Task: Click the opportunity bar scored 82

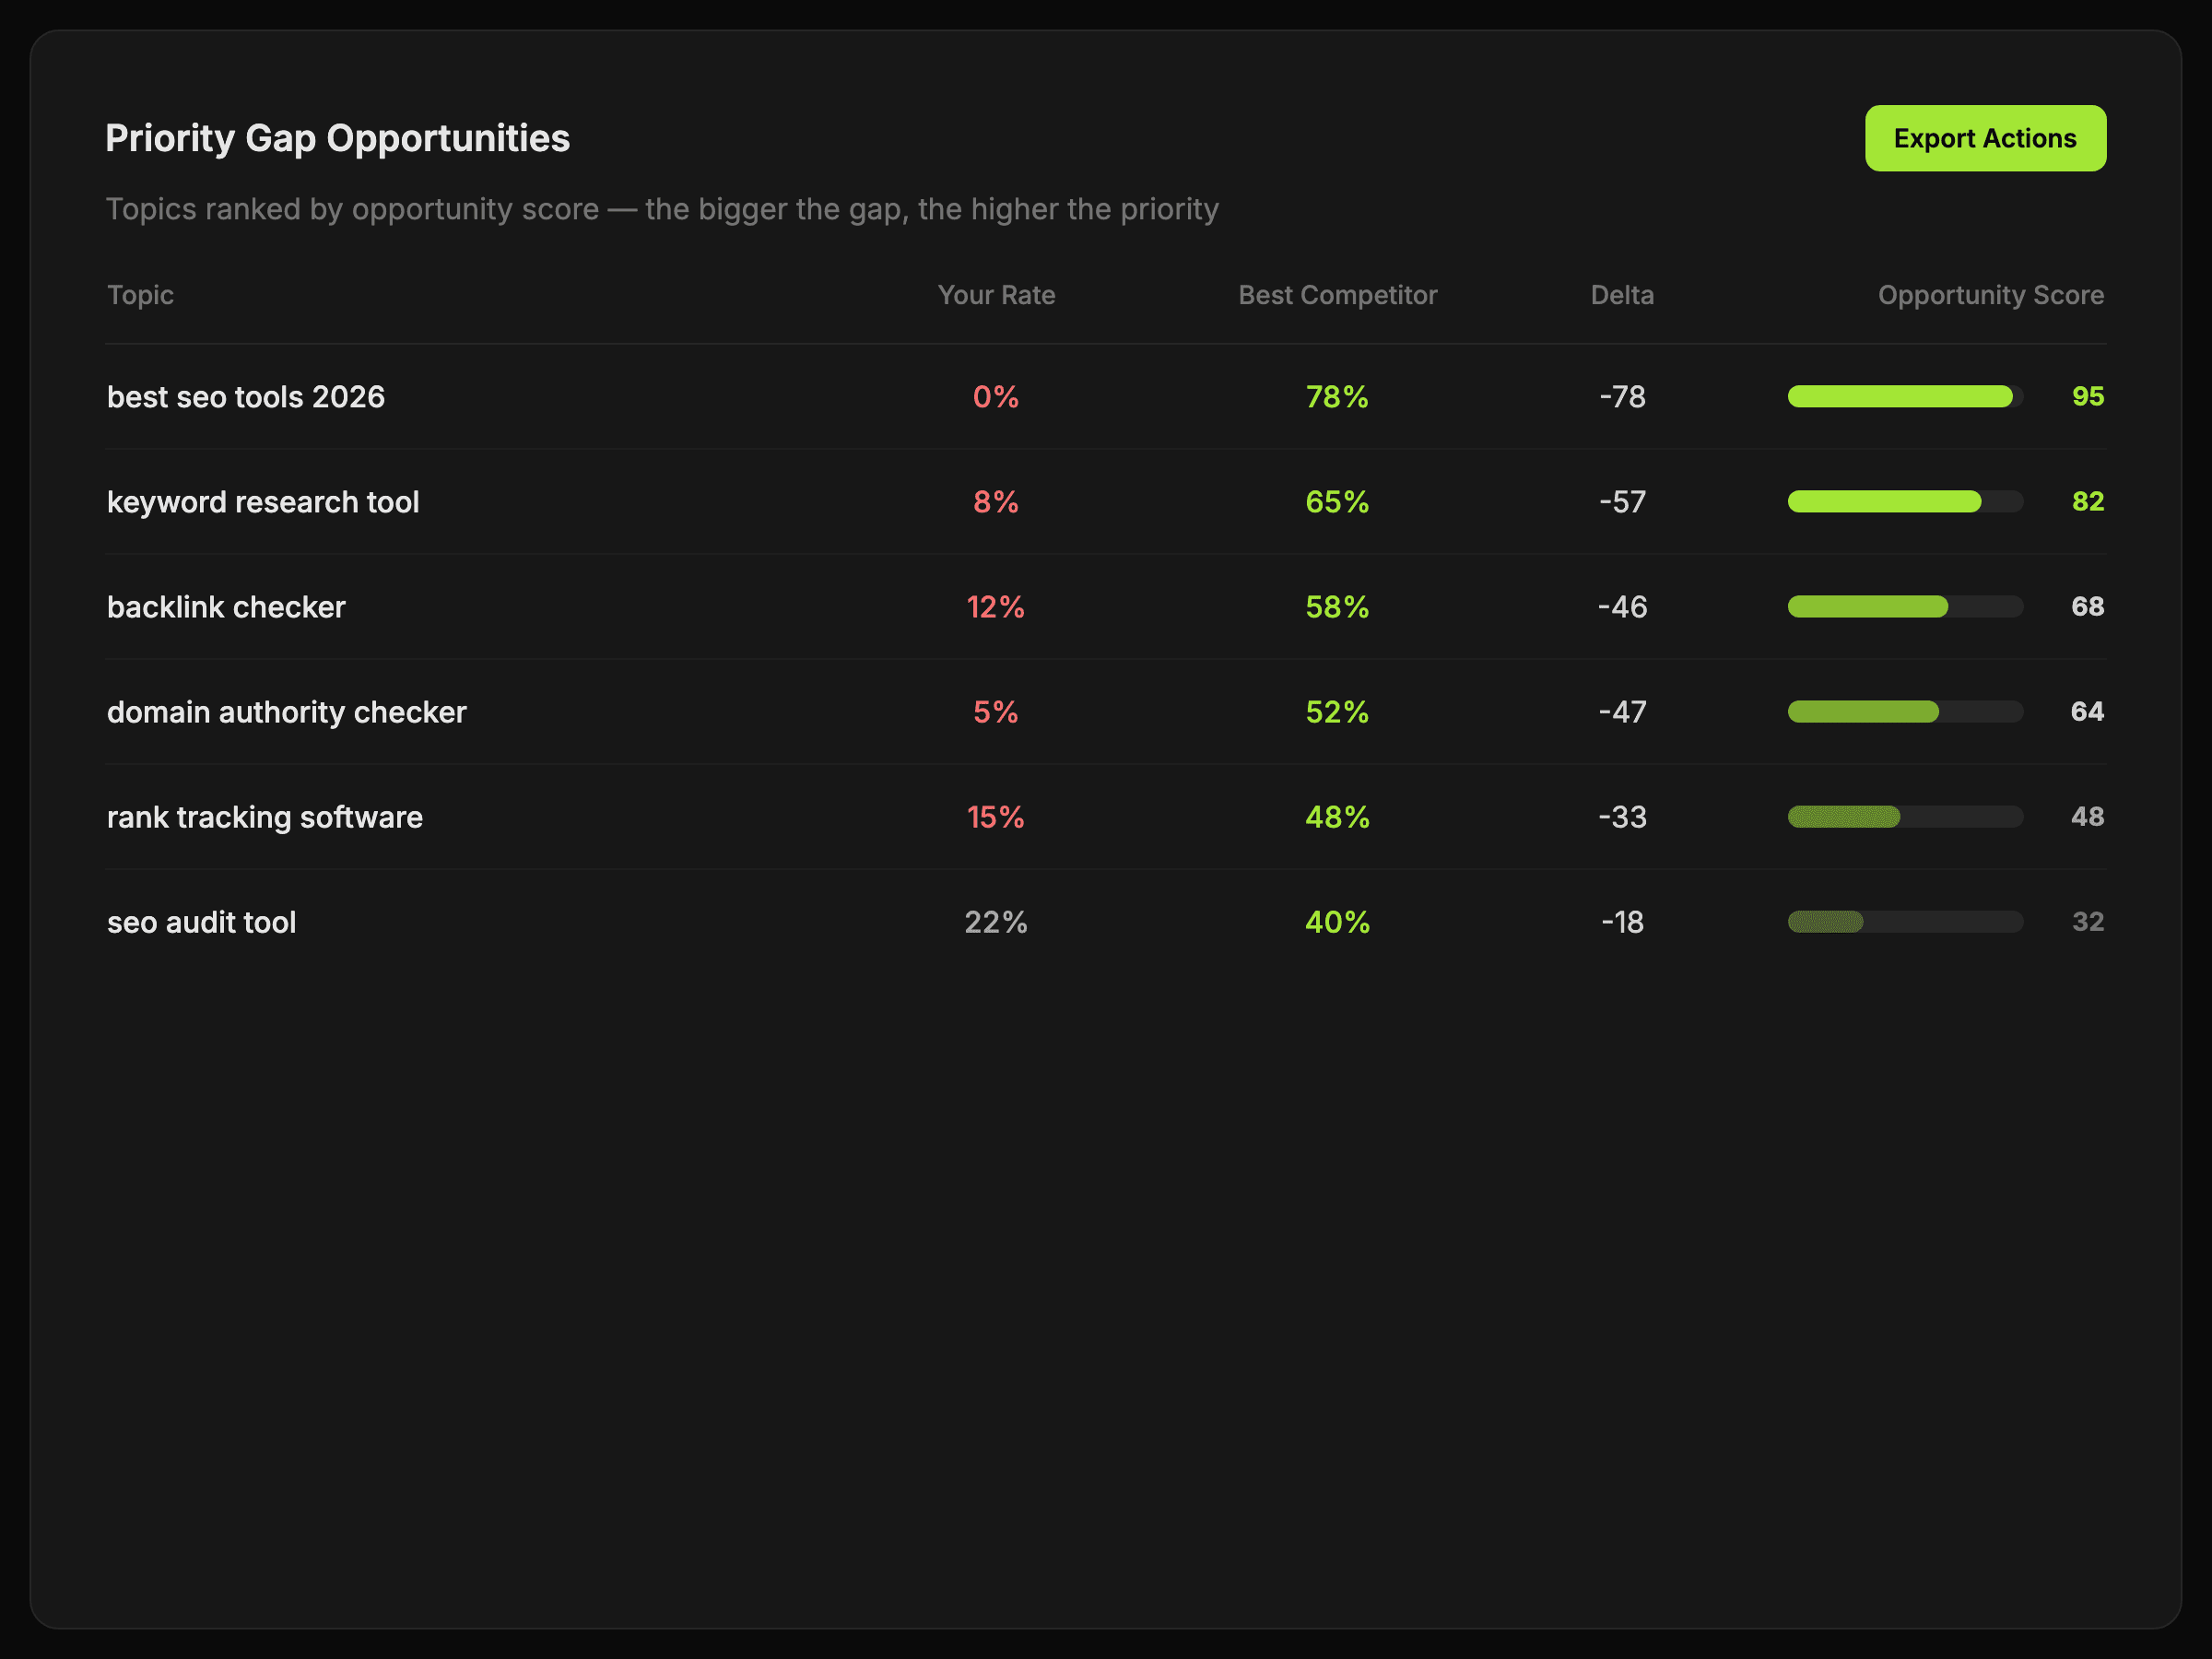Action: click(1904, 502)
